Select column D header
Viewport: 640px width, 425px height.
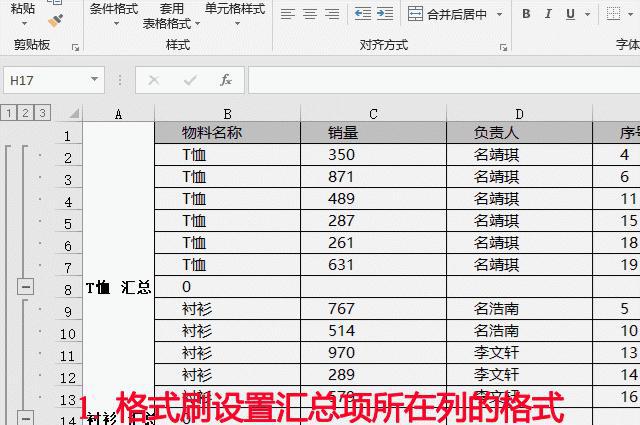tap(519, 114)
